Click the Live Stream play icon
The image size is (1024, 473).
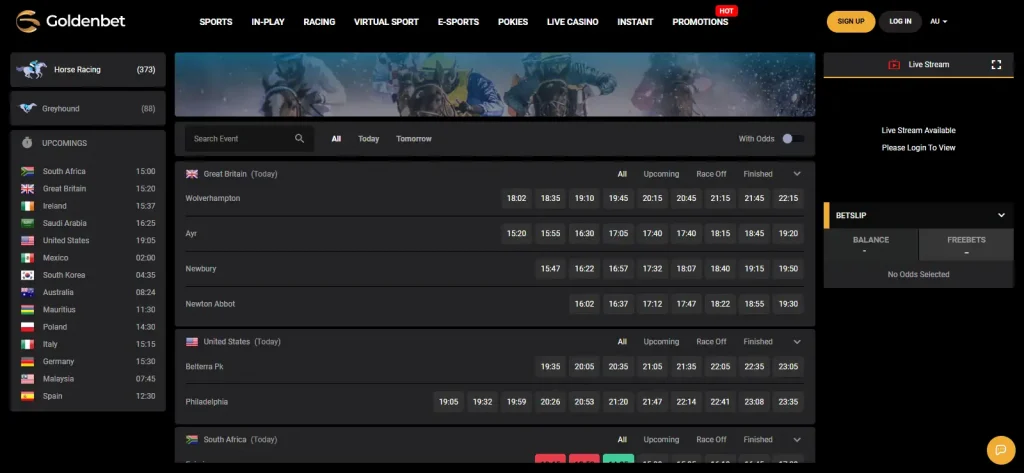pos(894,65)
